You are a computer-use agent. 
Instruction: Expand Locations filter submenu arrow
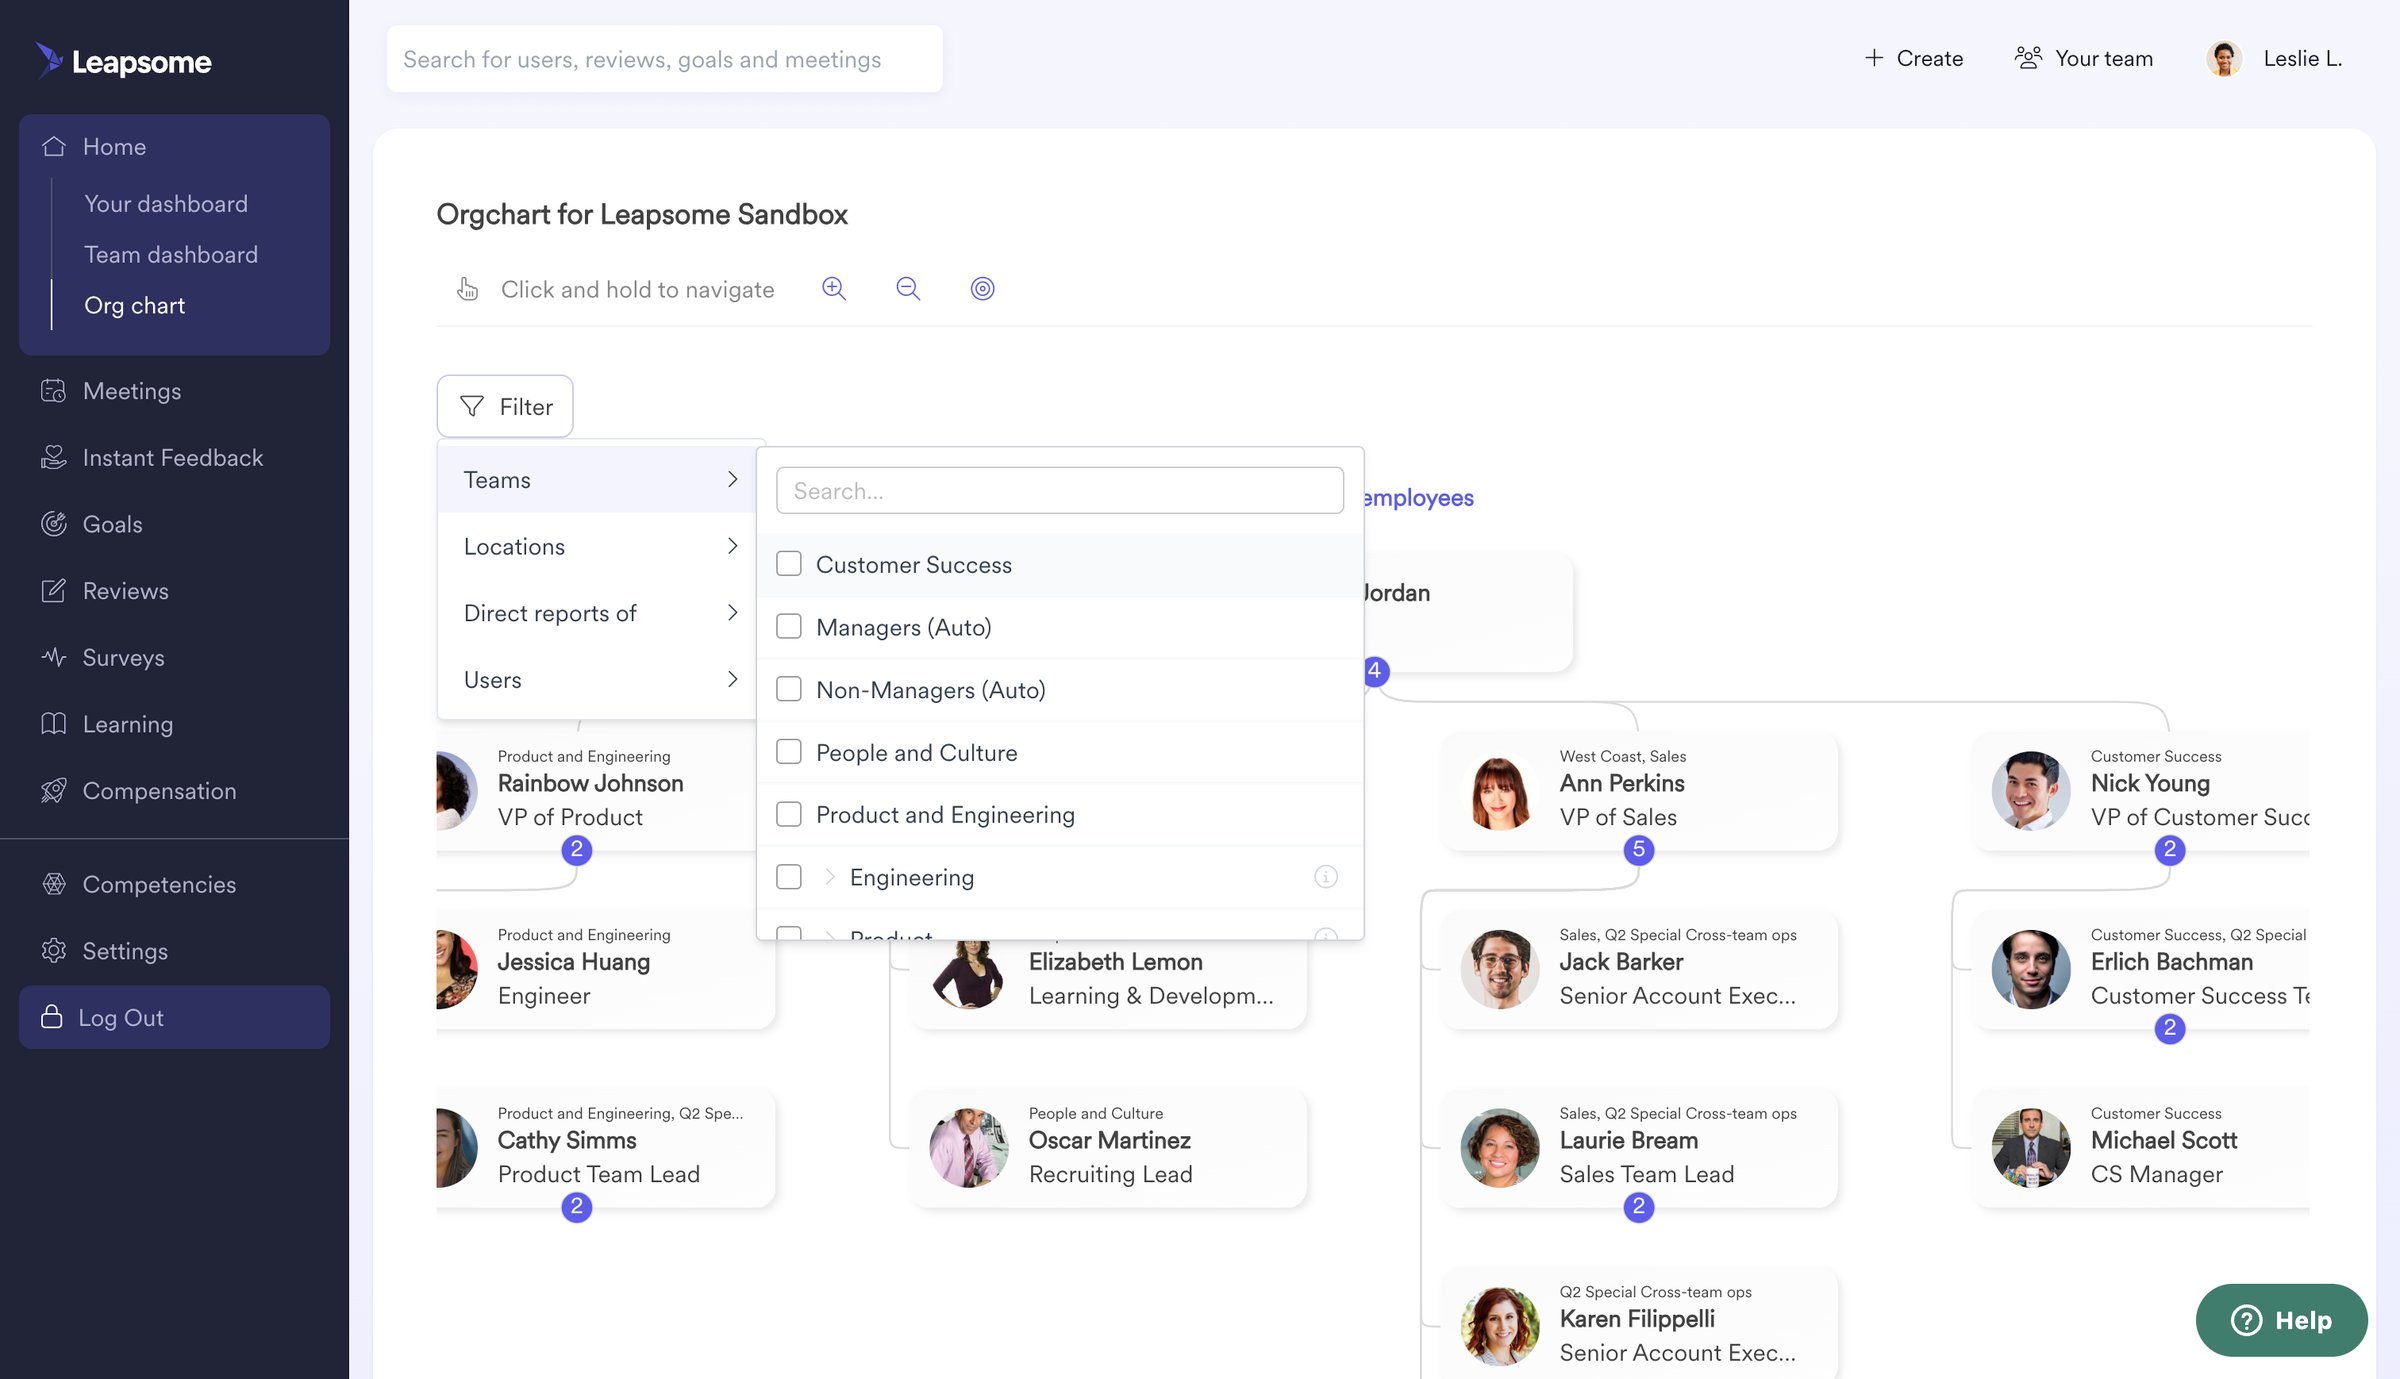pyautogui.click(x=733, y=546)
